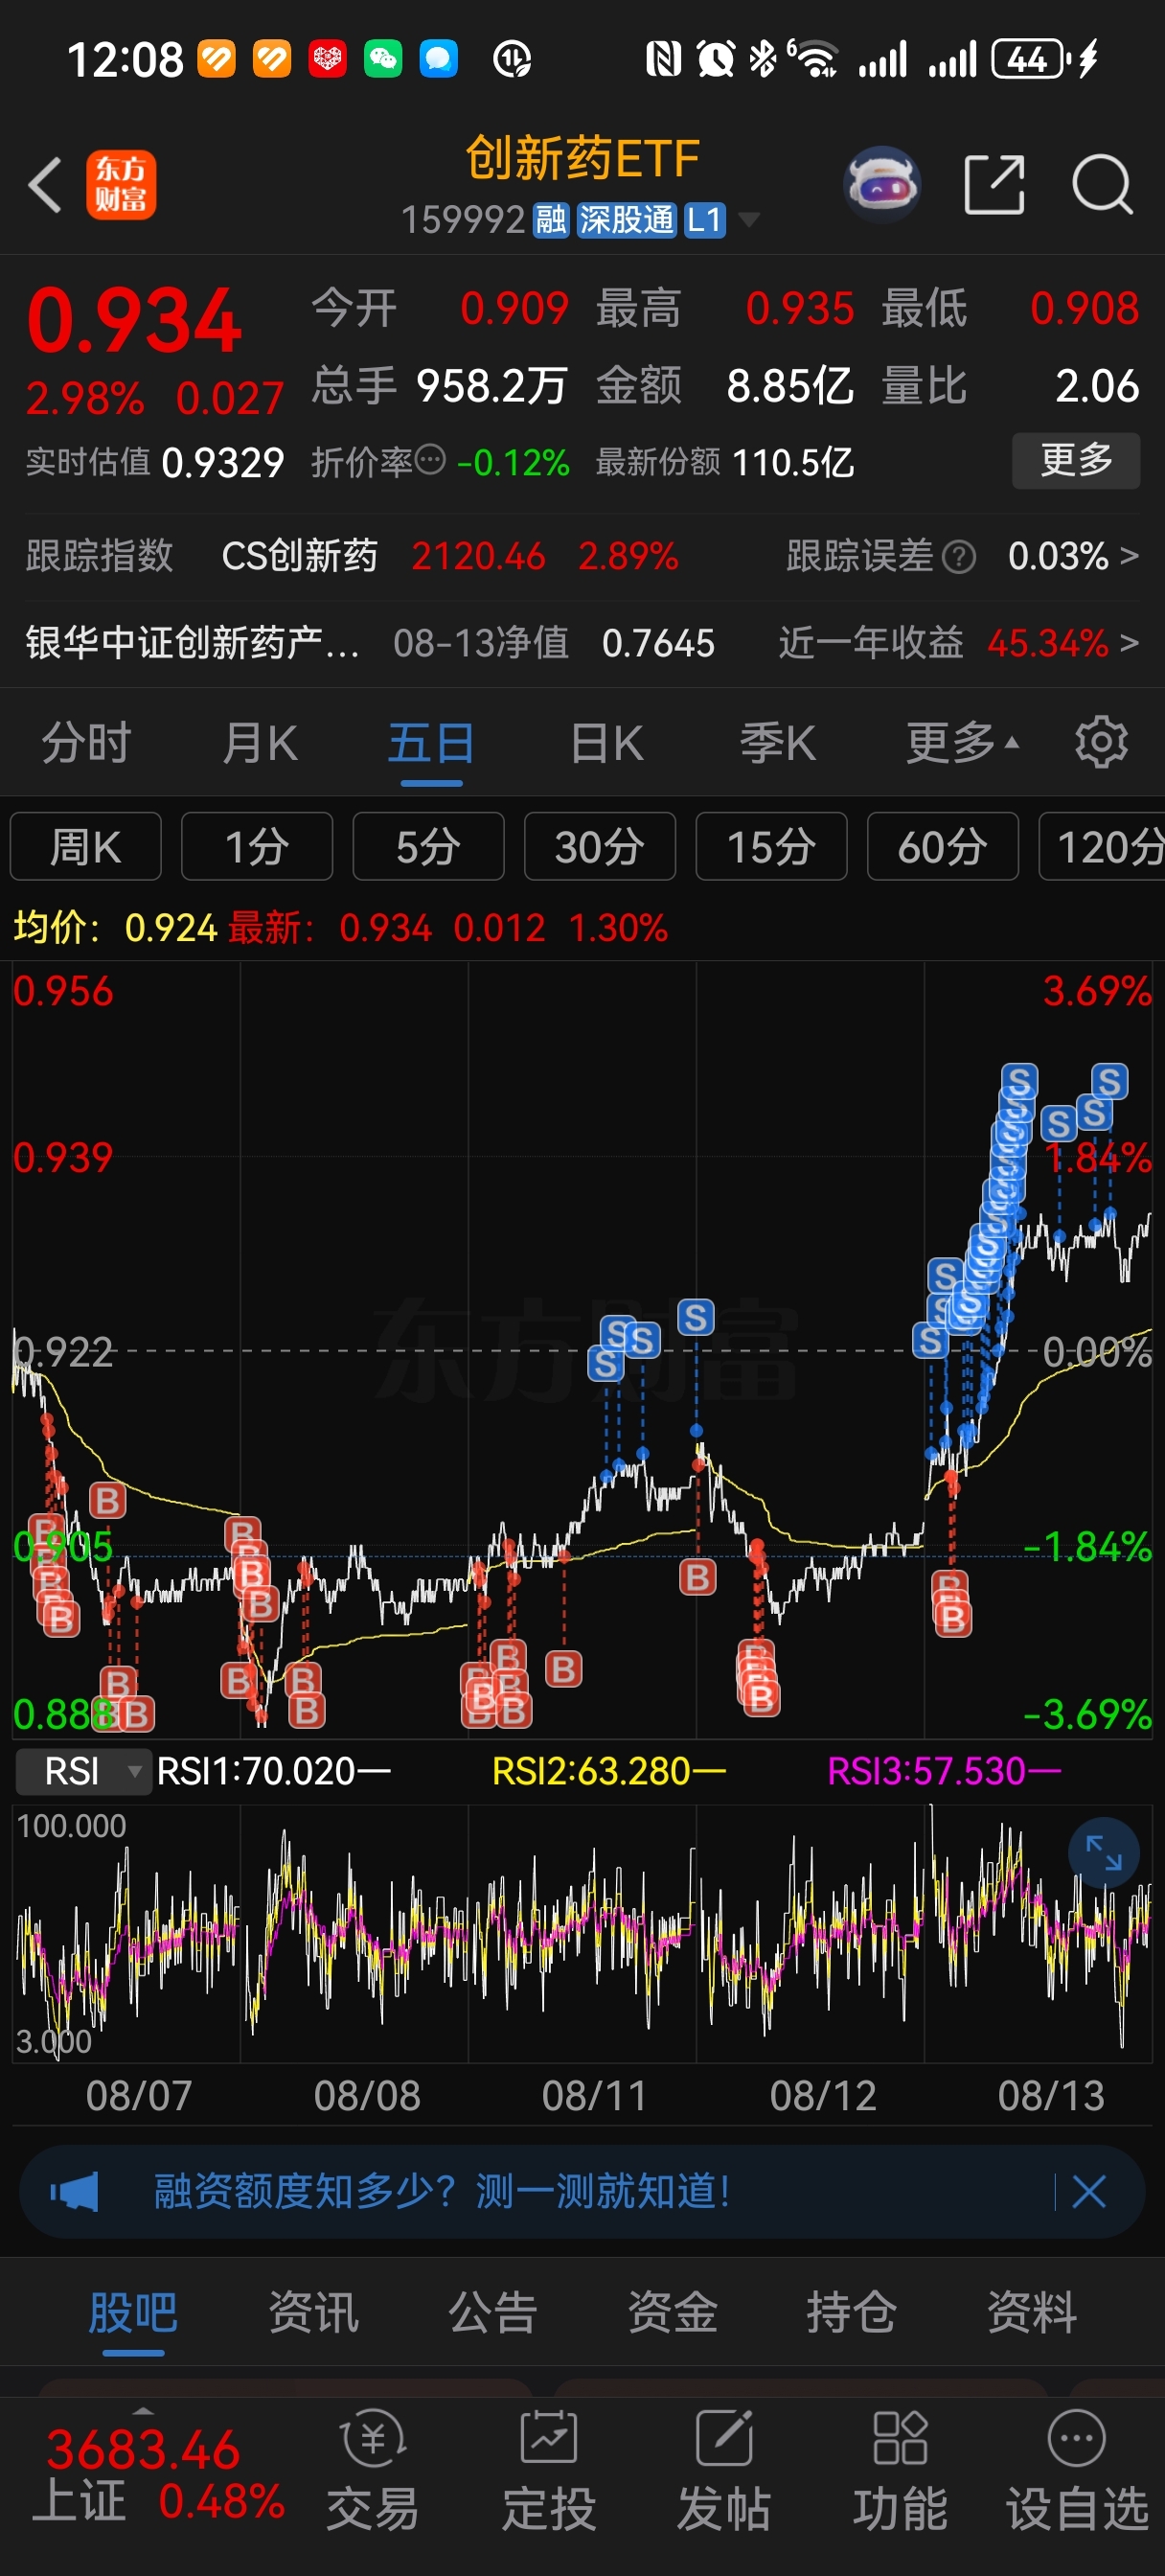Close the 融资额度 banner
The height and width of the screenshot is (2576, 1165).
1089,2192
